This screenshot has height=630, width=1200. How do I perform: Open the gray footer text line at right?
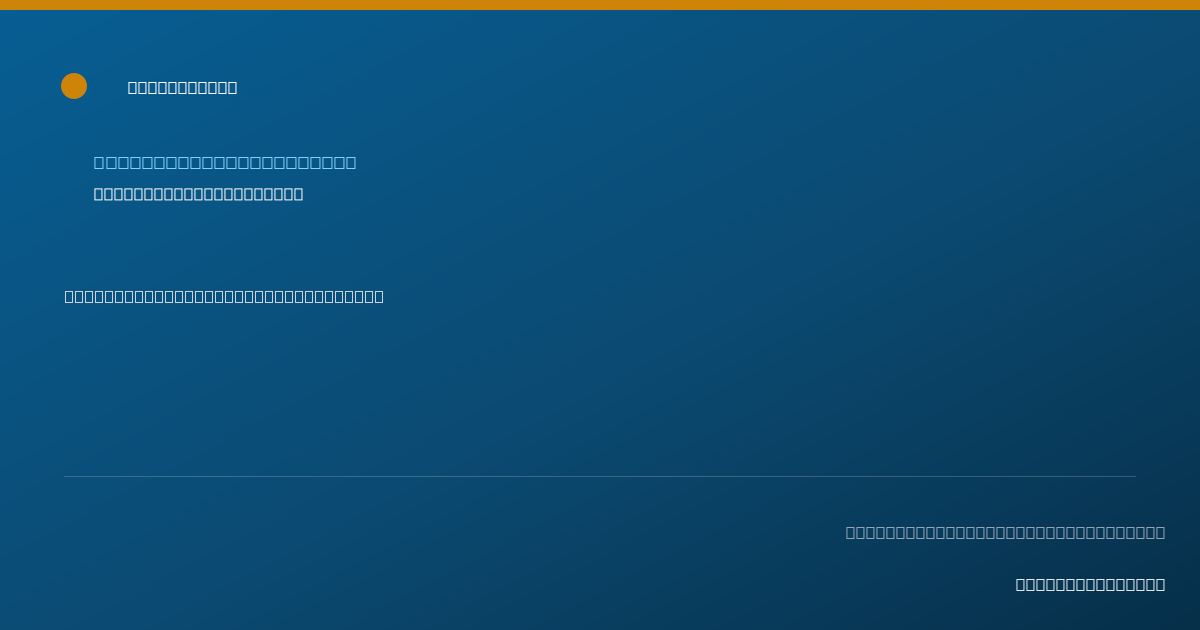[x=1005, y=532]
